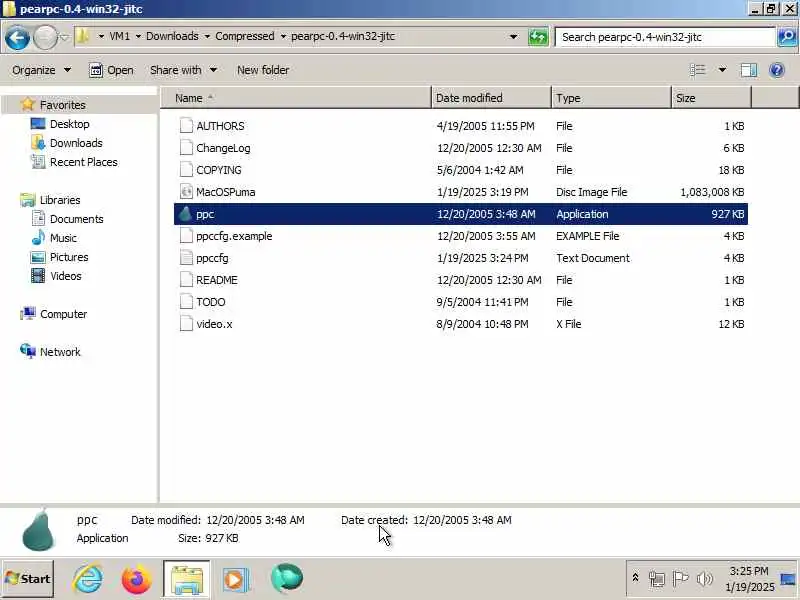Click the Action Center flag tray icon

pos(680,579)
